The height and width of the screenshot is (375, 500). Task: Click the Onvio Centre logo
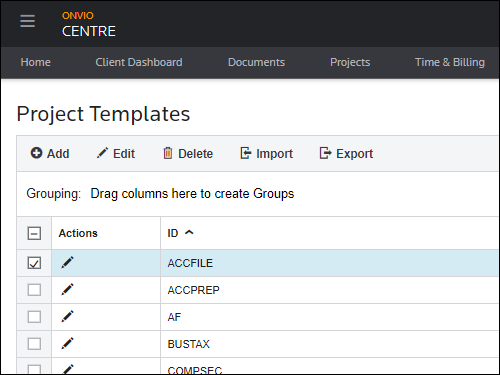89,24
